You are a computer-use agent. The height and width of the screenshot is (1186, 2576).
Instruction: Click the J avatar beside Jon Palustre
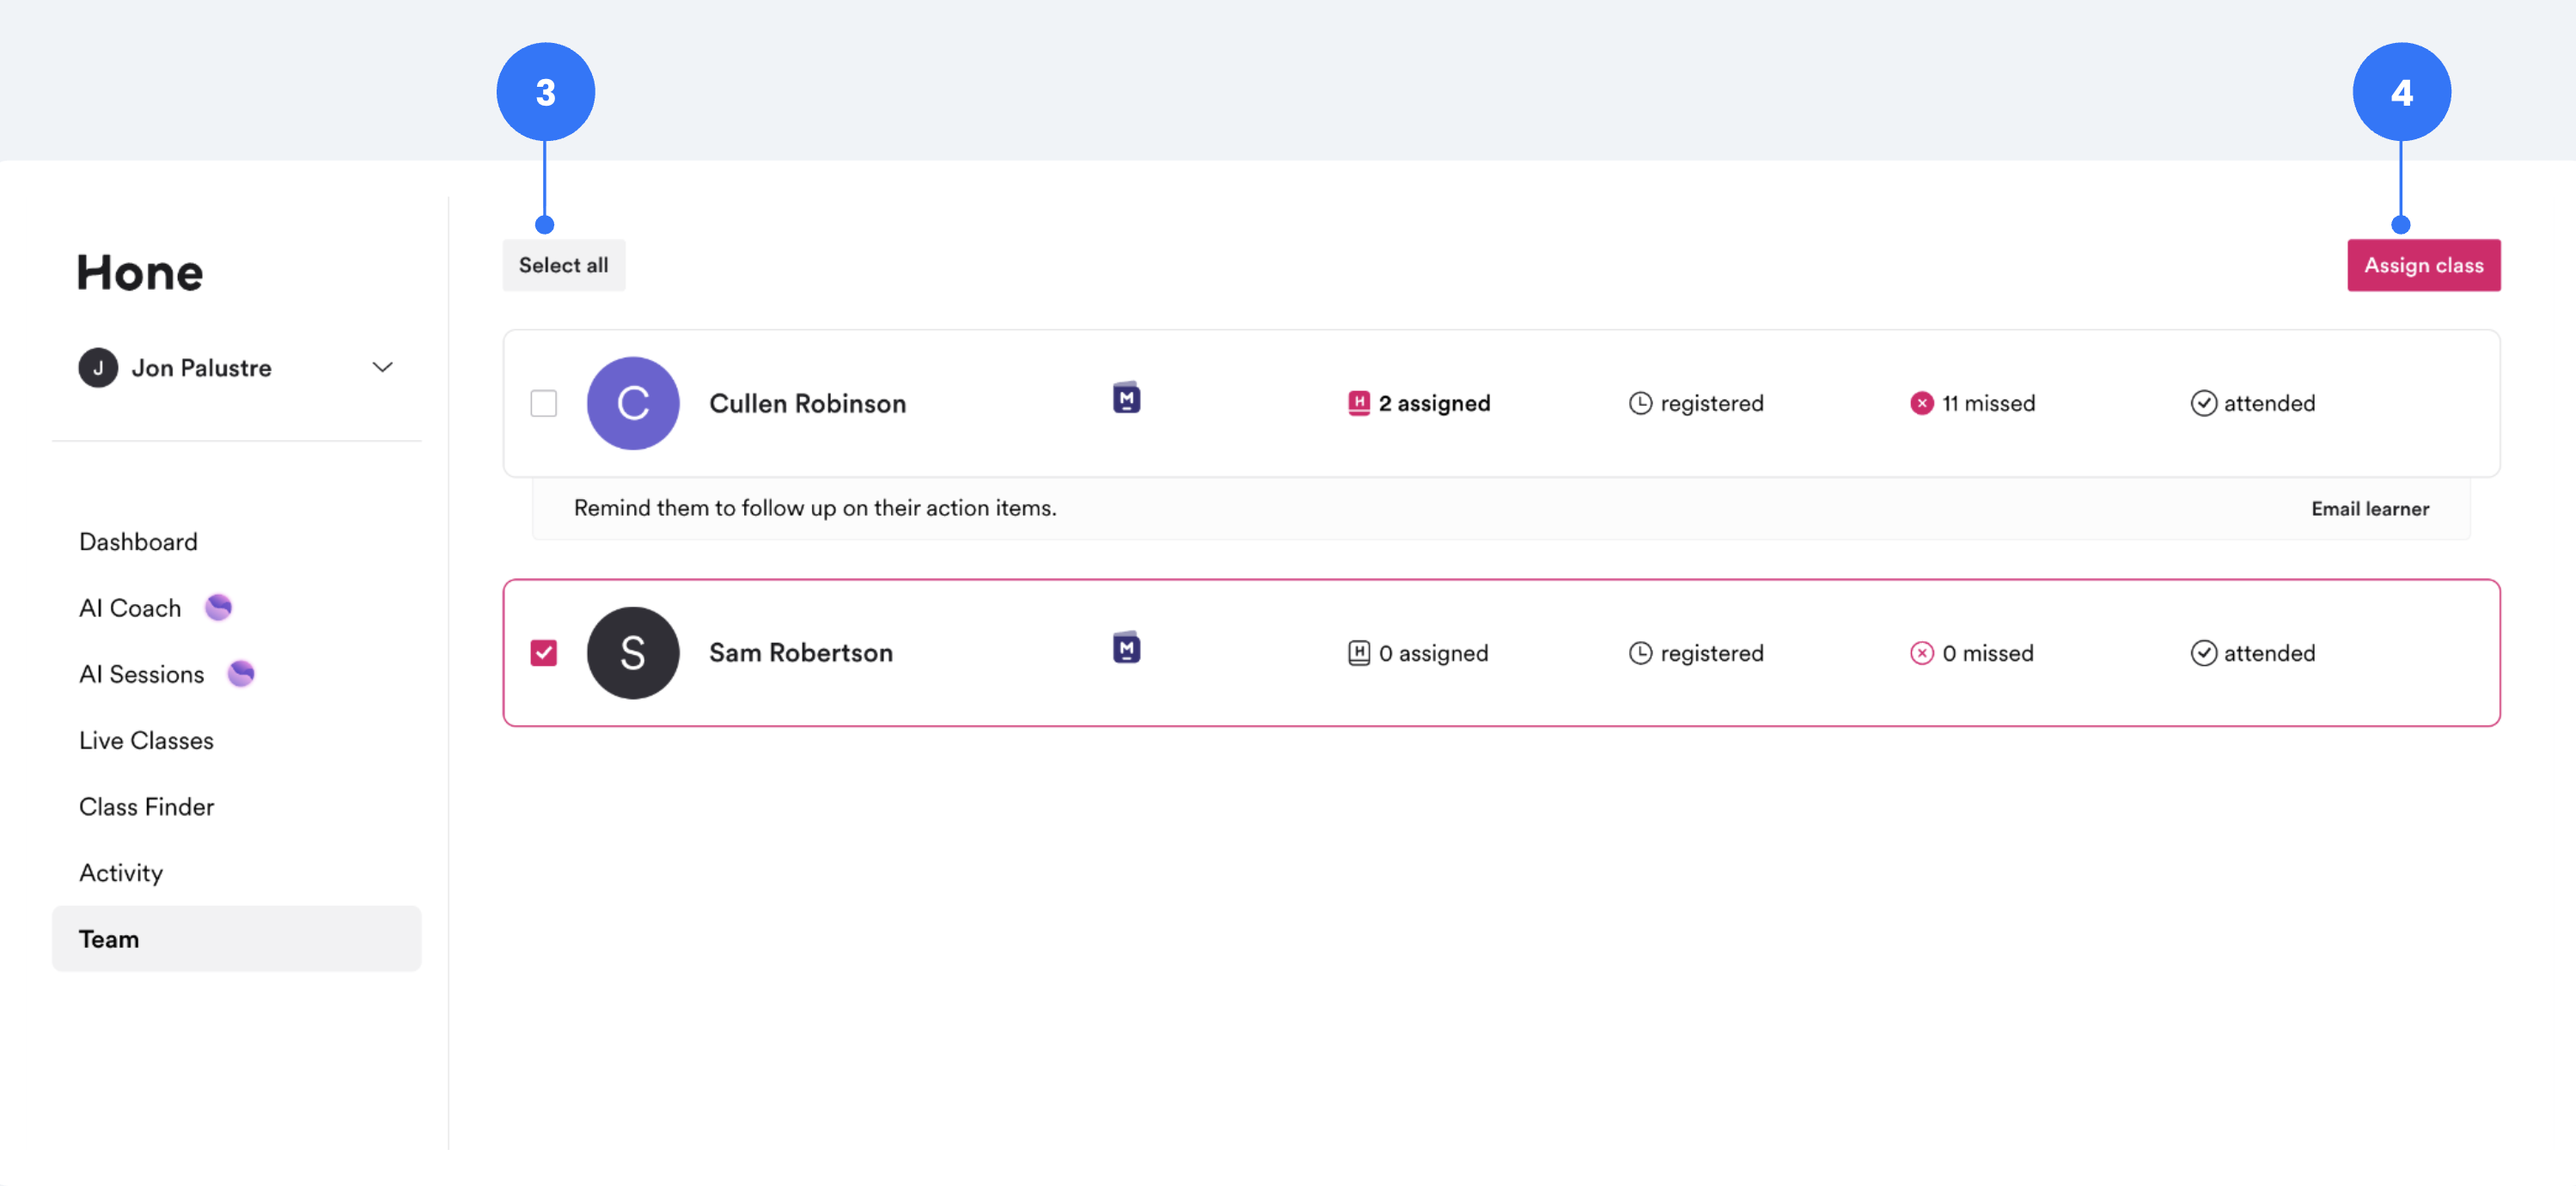98,367
